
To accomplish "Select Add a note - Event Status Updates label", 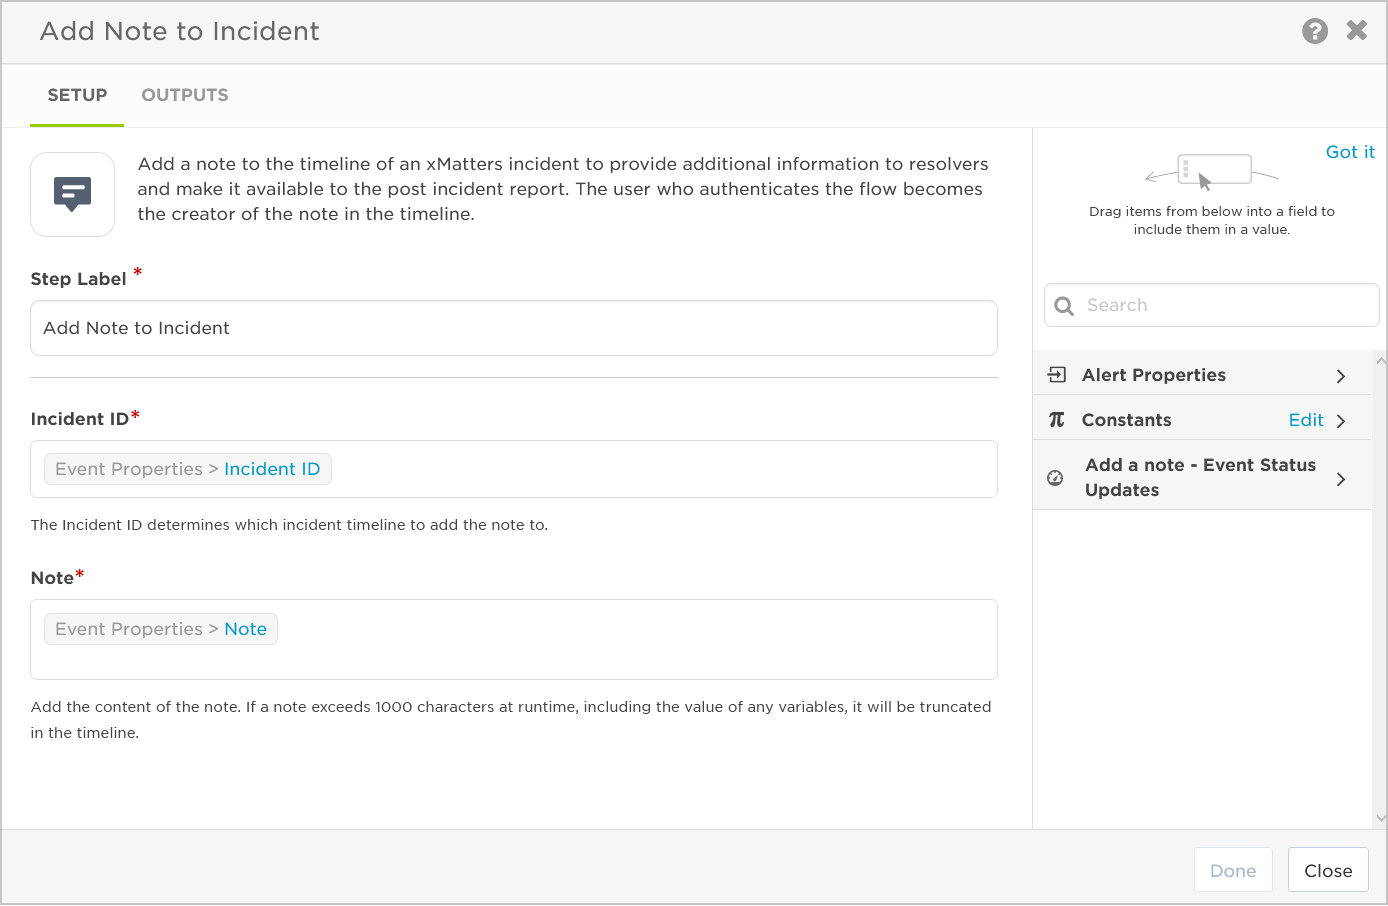I will [1200, 477].
